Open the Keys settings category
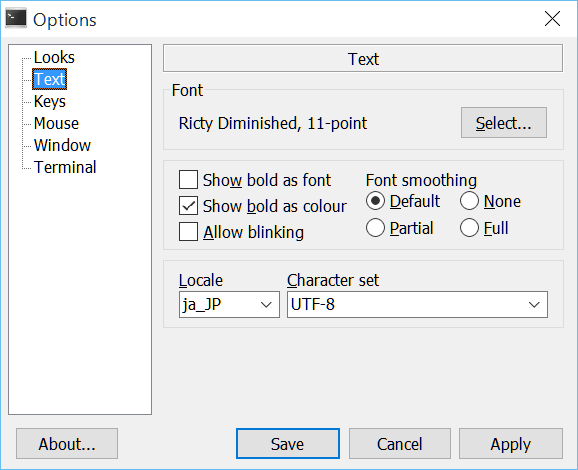This screenshot has height=470, width=578. click(x=50, y=101)
